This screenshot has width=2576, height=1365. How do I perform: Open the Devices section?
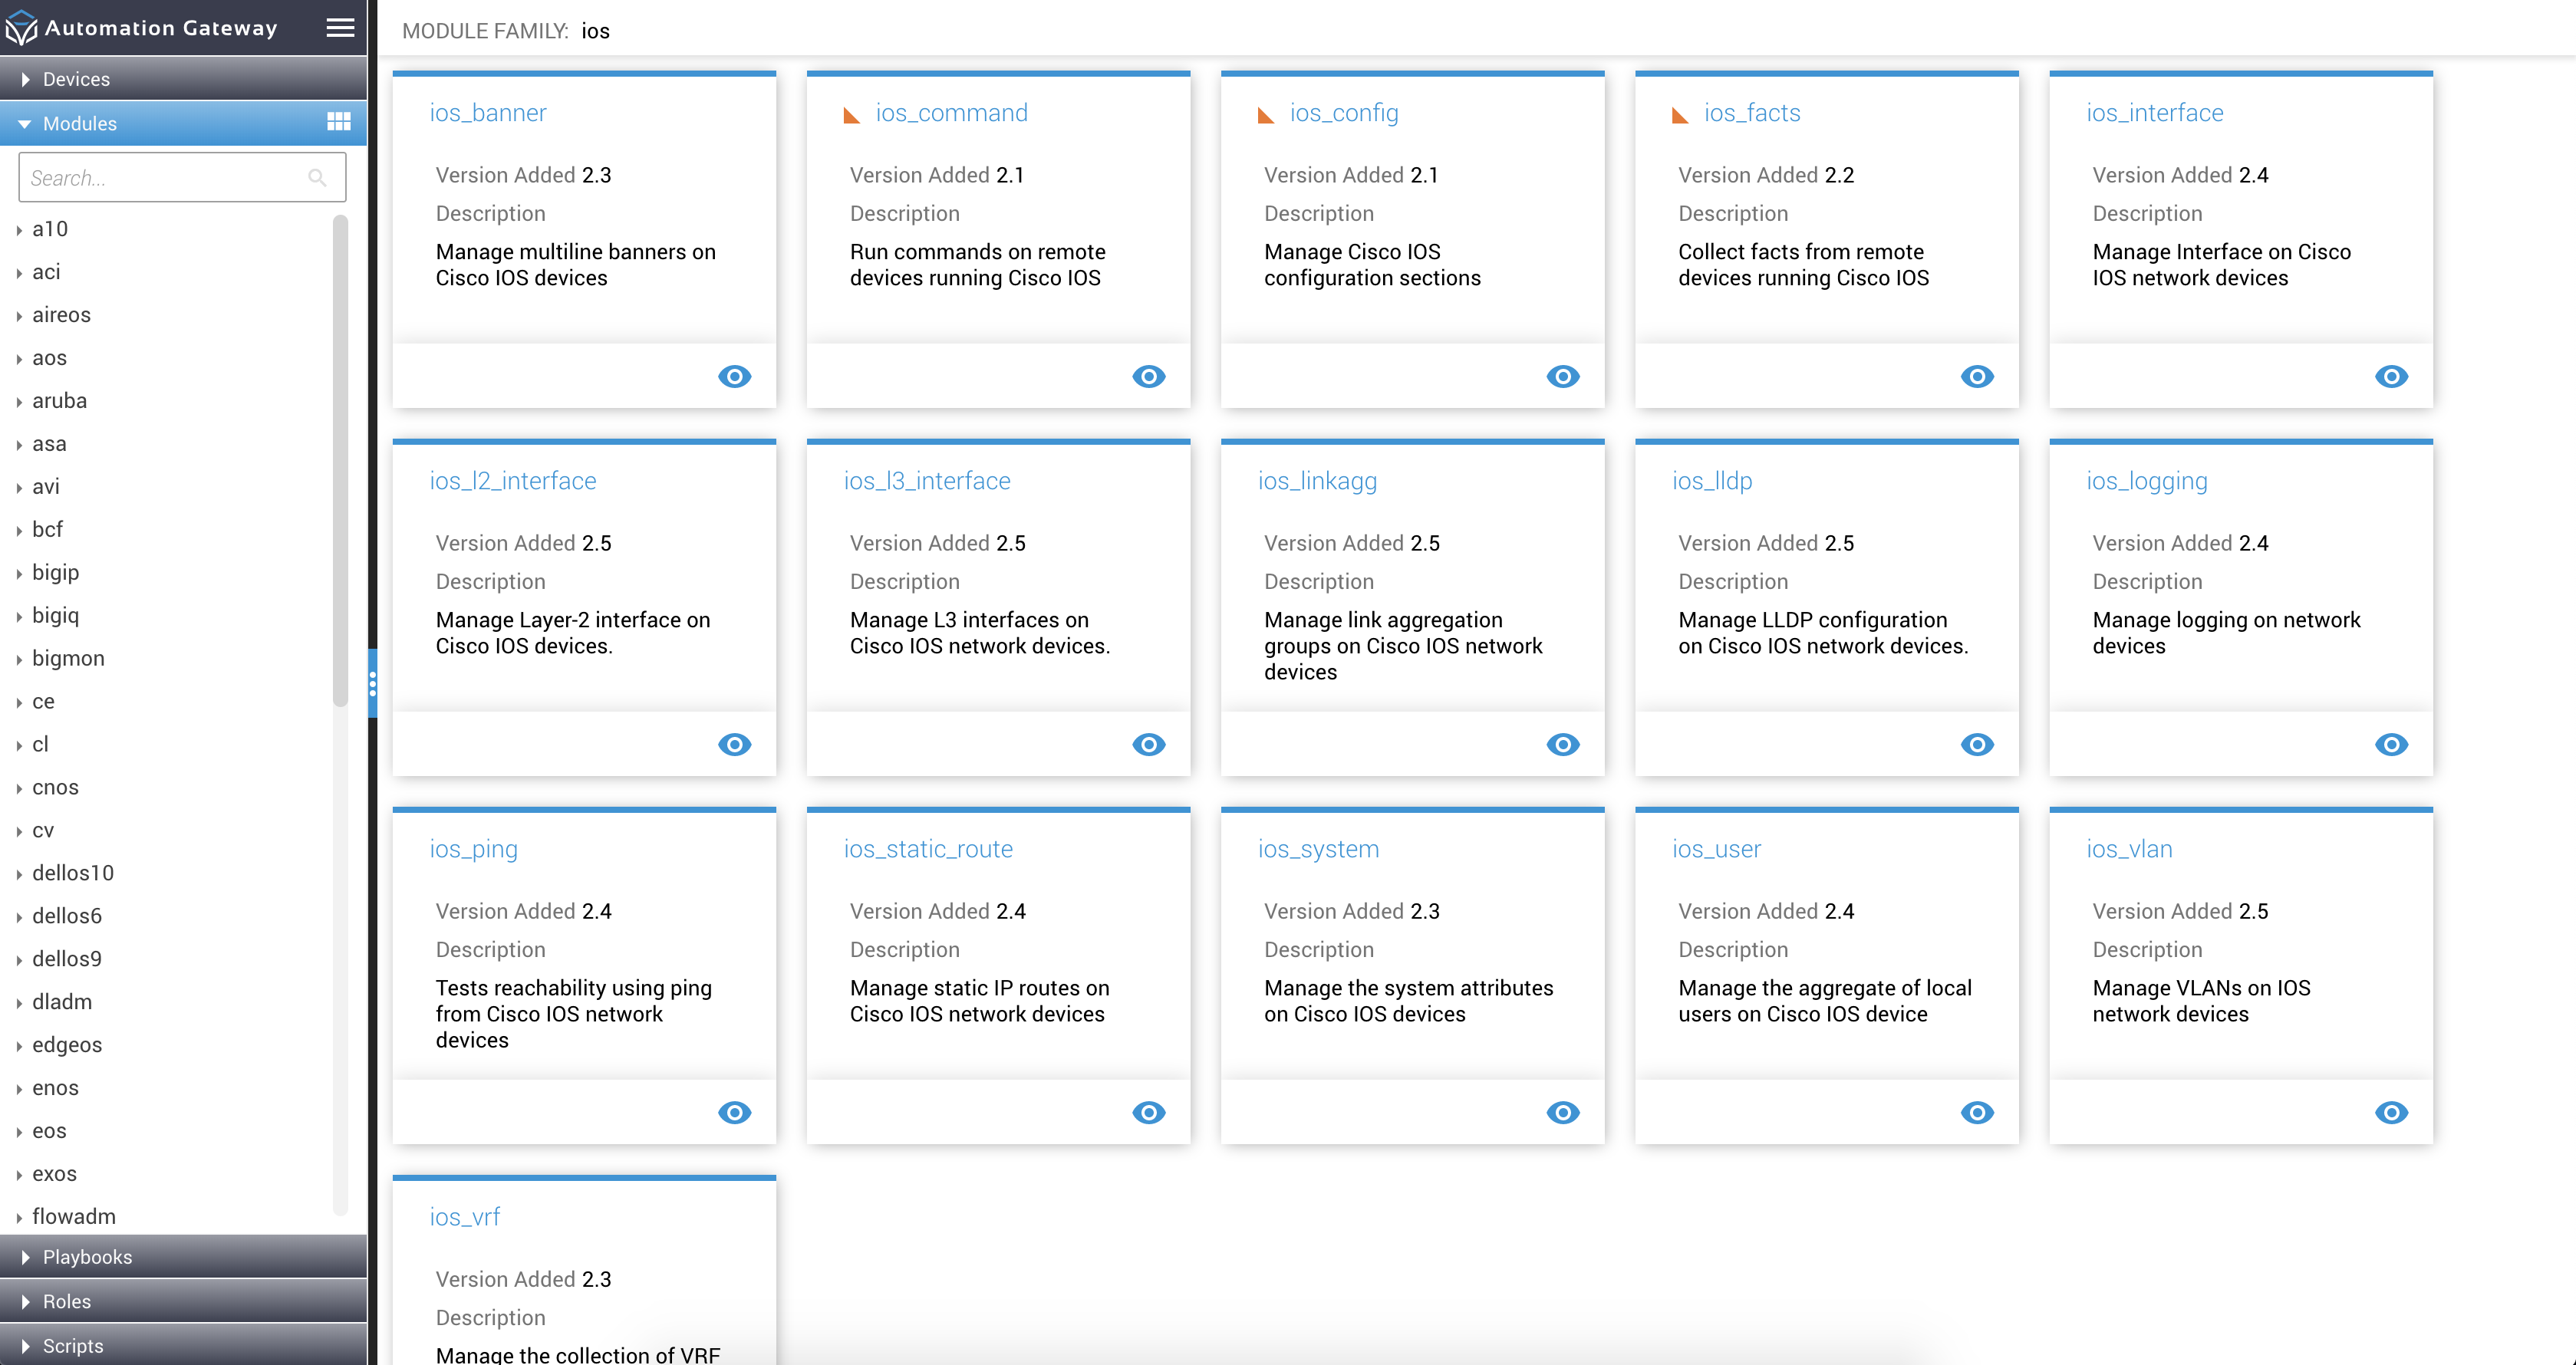(76, 79)
